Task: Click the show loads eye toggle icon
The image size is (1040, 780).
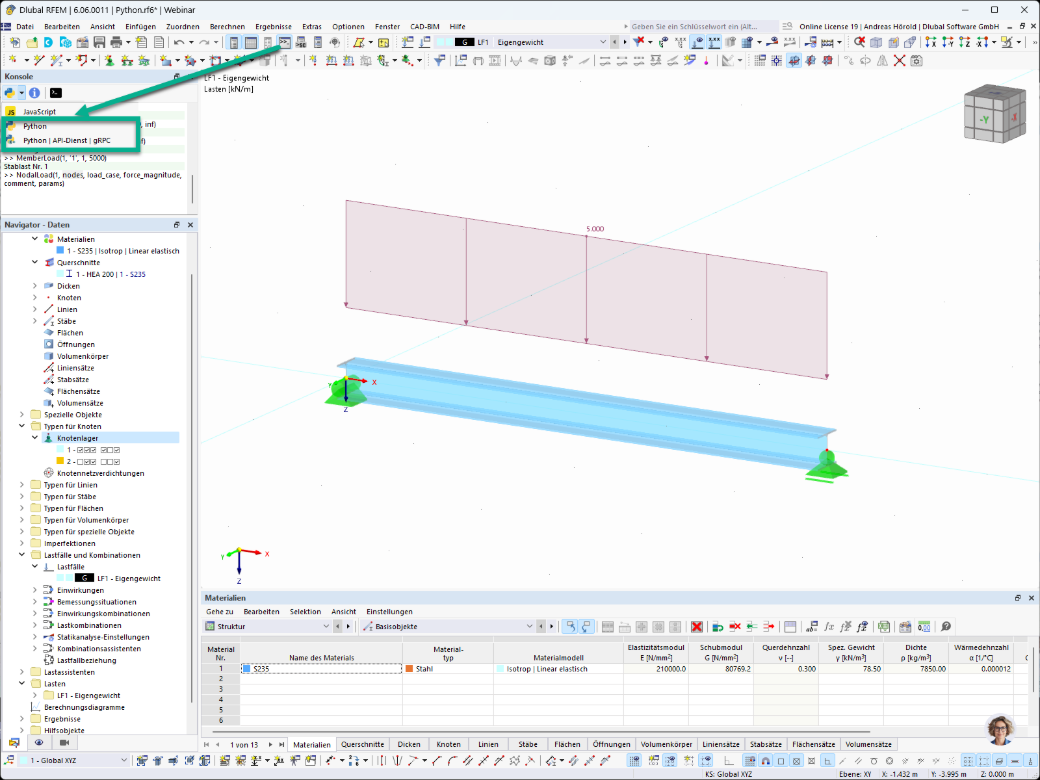Action: tap(697, 42)
